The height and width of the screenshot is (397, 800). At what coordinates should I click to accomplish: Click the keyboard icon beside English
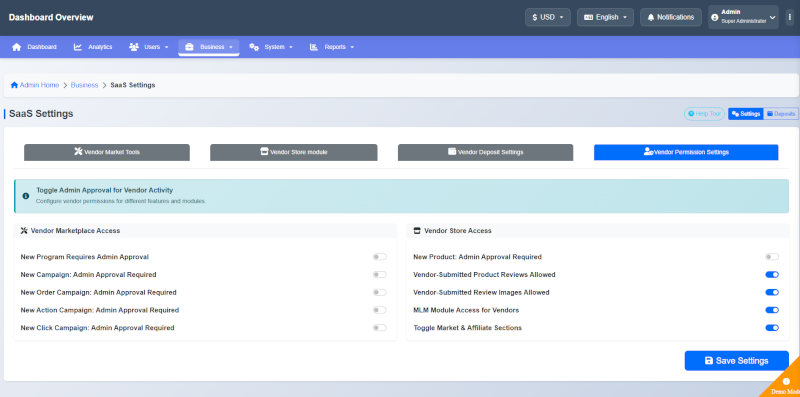pos(588,17)
